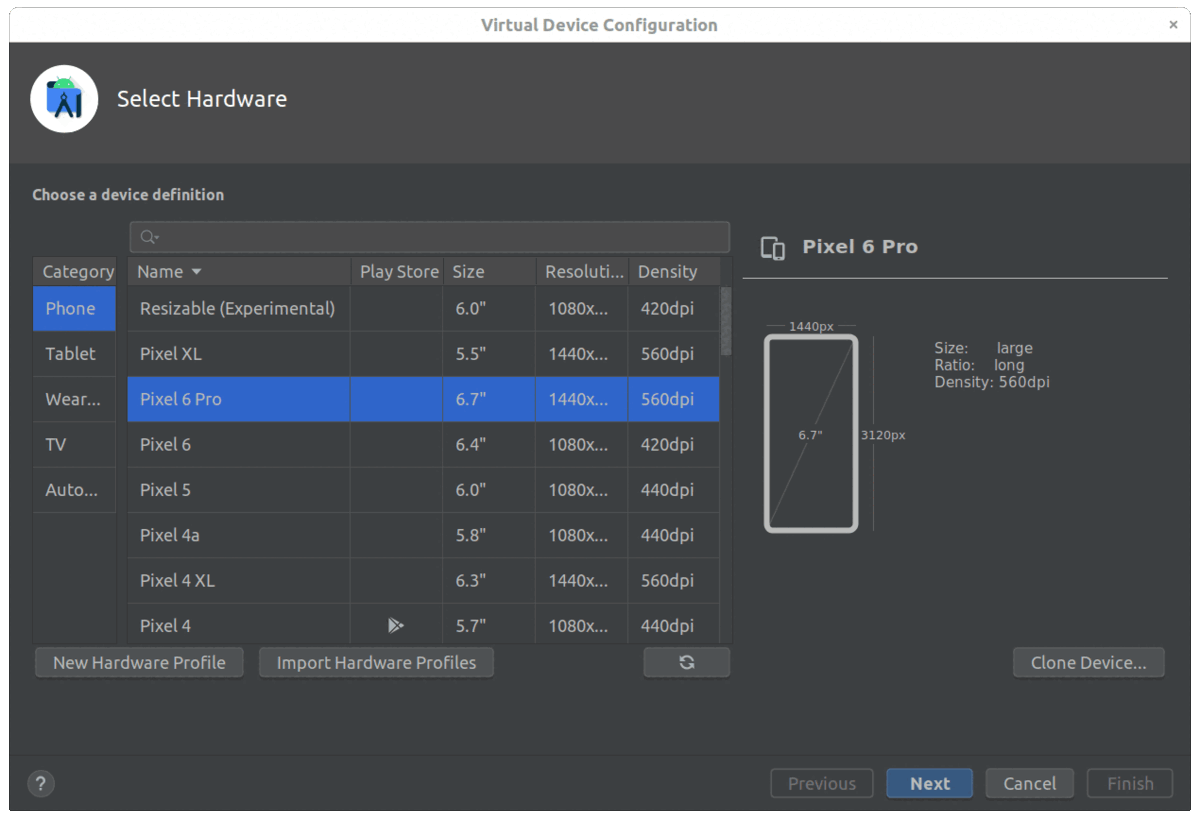The height and width of the screenshot is (820, 1200).
Task: Select the TV category
Action: 74,445
